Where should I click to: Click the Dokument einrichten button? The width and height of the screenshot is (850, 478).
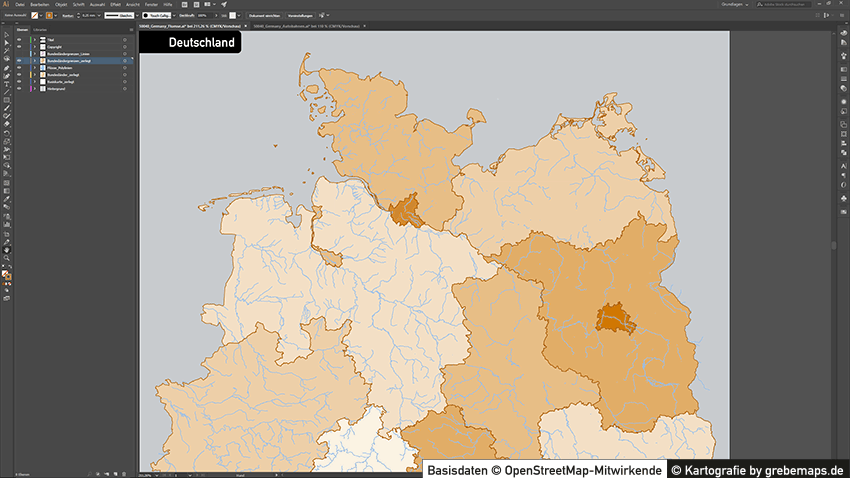[264, 16]
